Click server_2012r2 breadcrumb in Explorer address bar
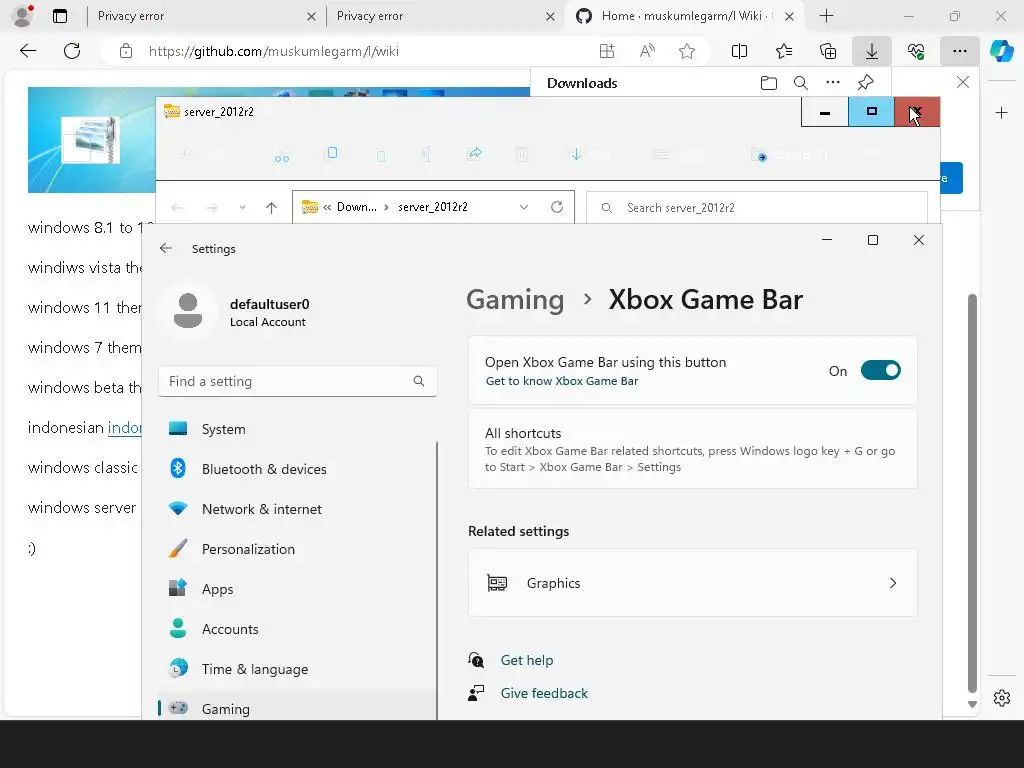Screen dimensions: 1024x768 432,207
